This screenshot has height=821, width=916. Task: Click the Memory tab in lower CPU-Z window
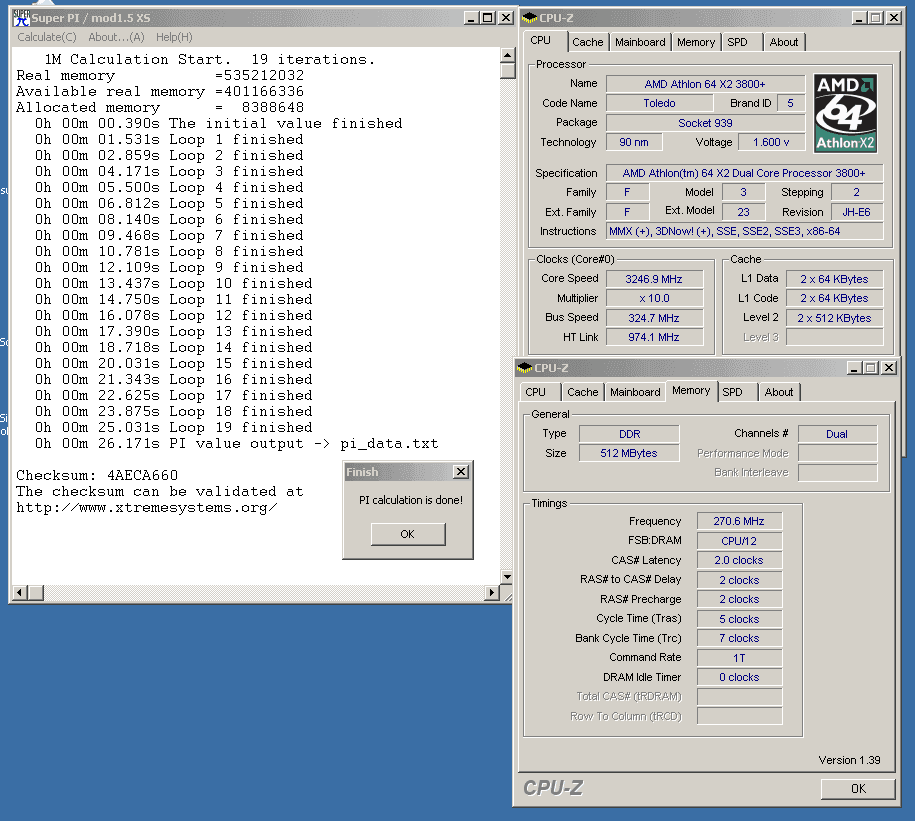[x=691, y=390]
